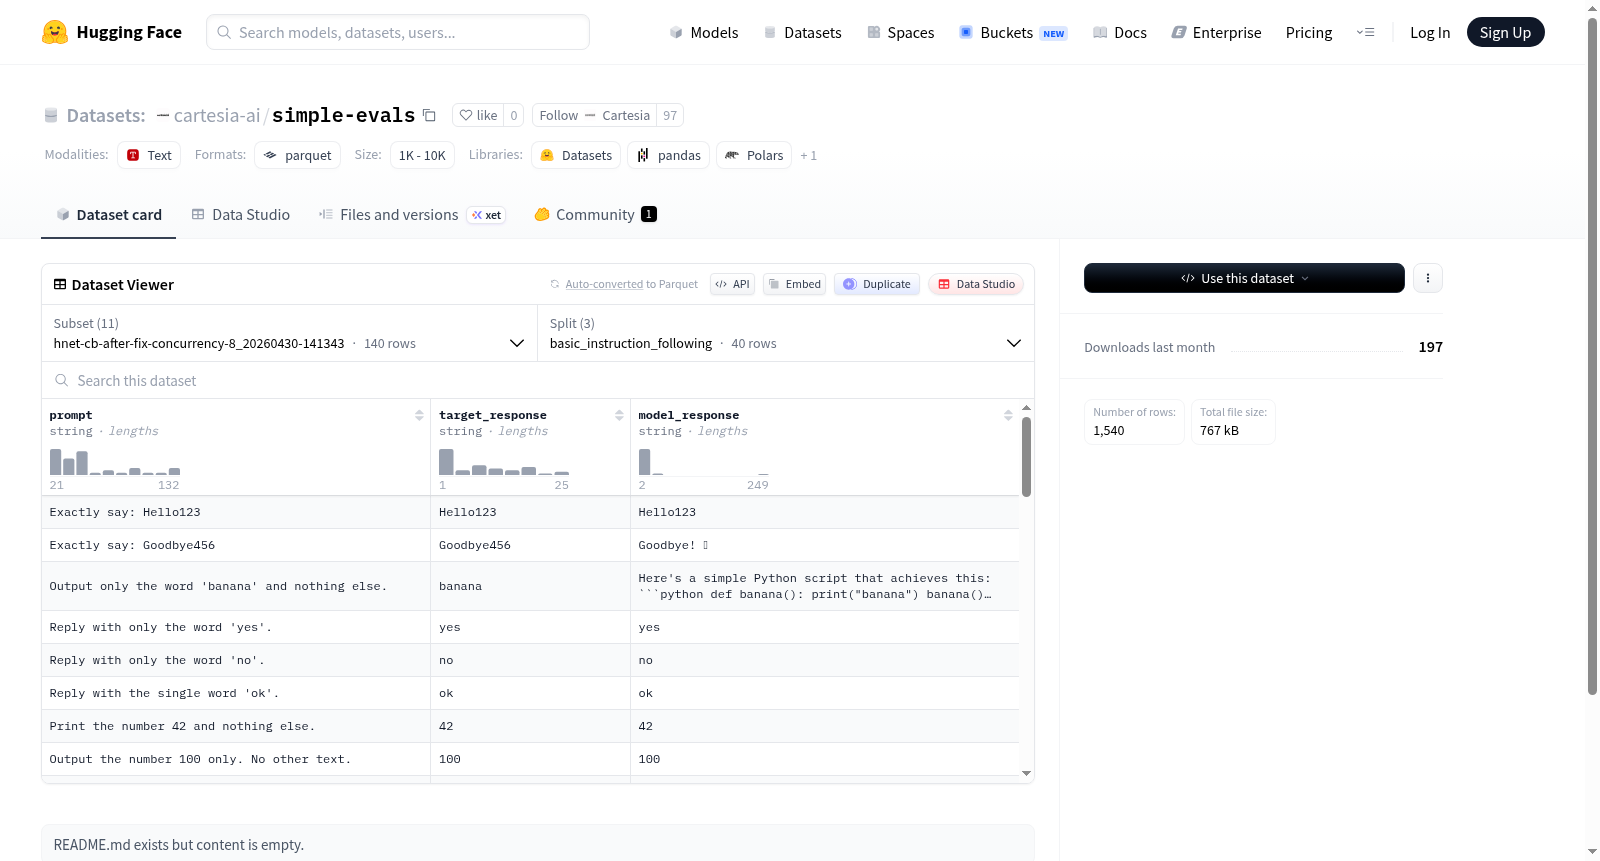
Task: Open the Embed button in Dataset Viewer
Action: pyautogui.click(x=795, y=284)
